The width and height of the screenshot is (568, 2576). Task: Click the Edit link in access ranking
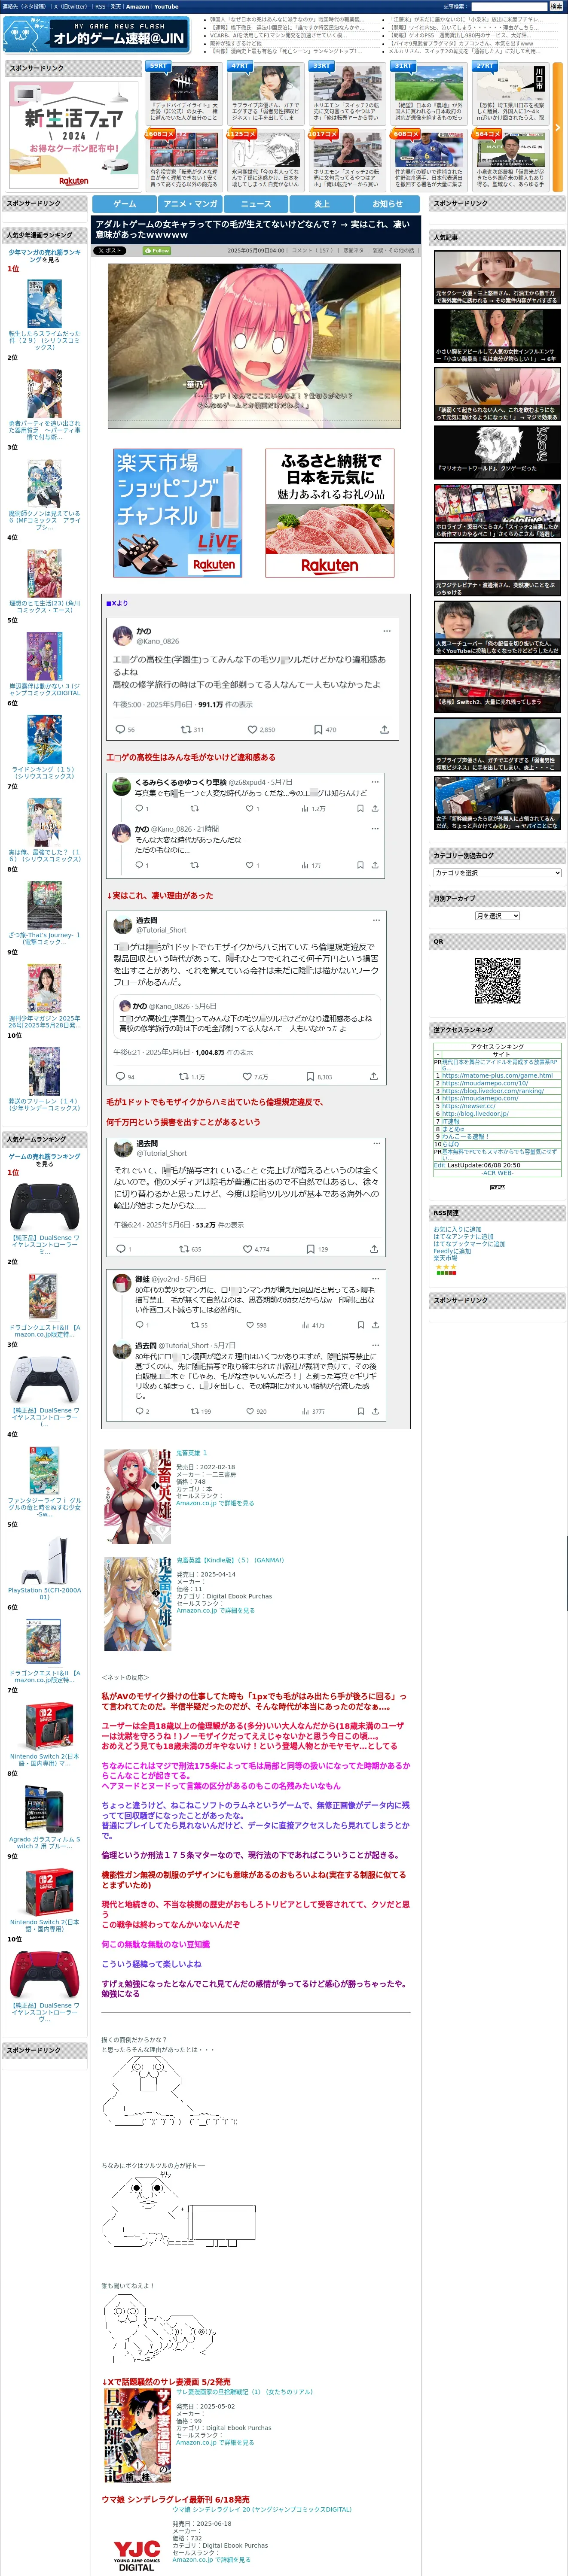tap(439, 1165)
